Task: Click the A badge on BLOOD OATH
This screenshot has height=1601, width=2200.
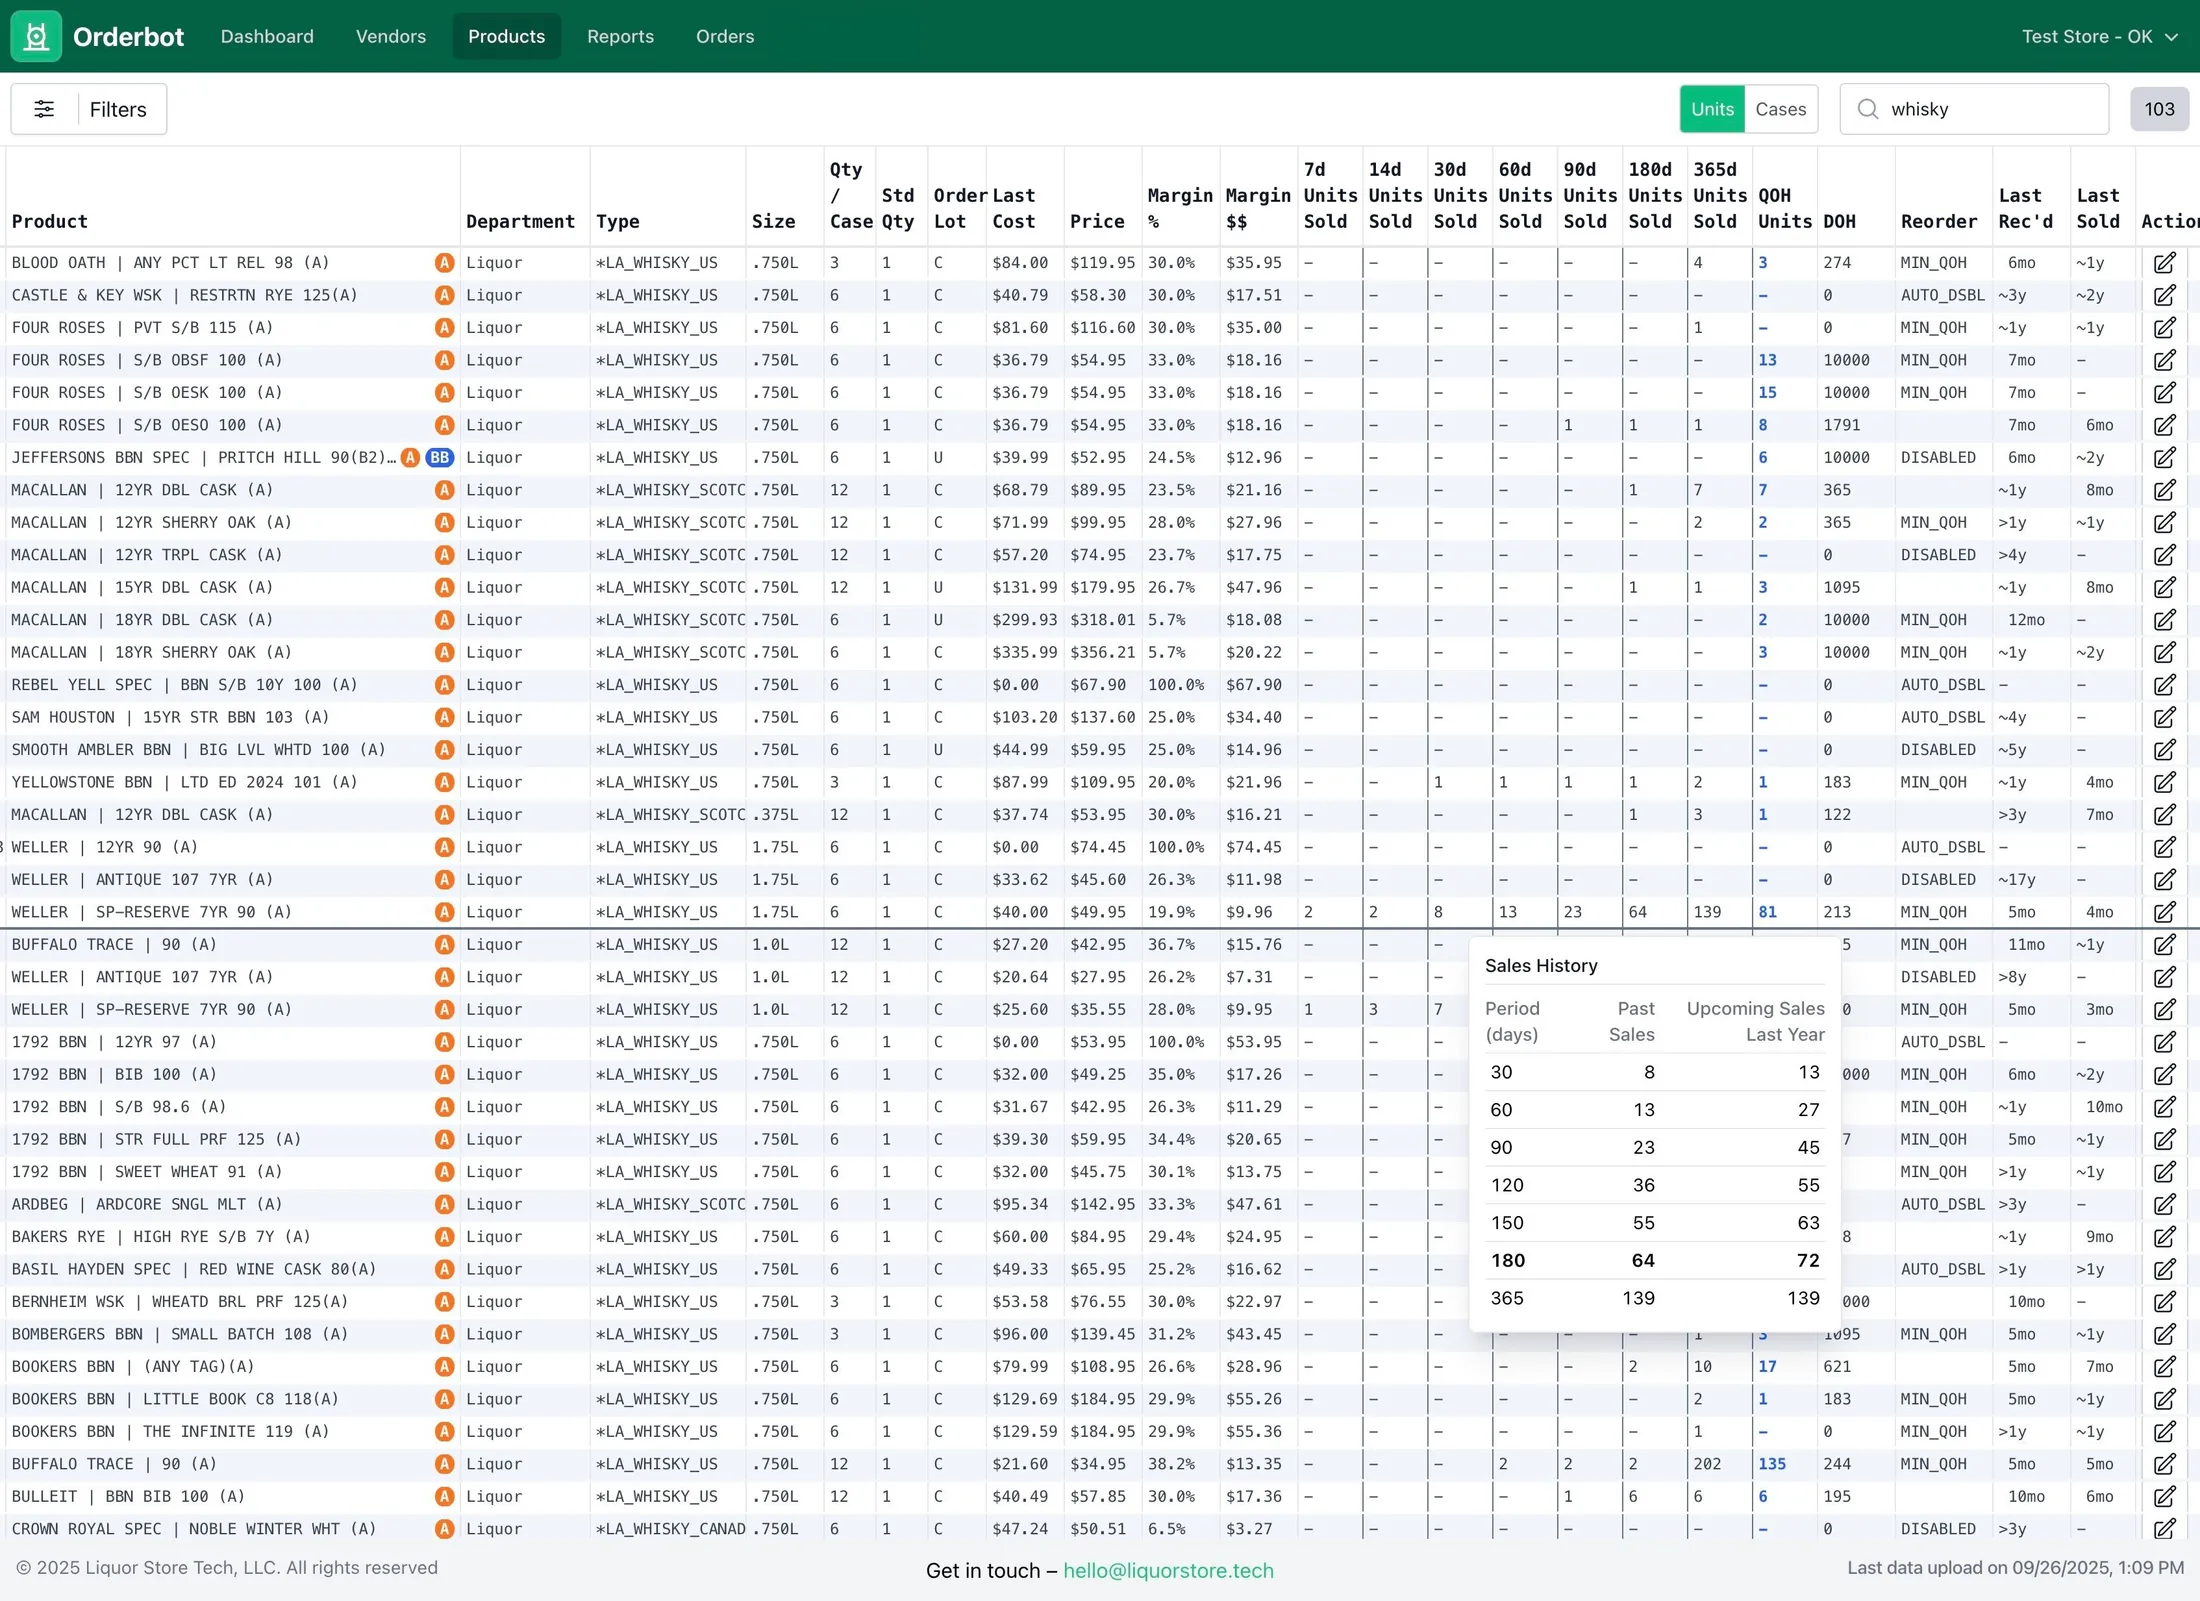Action: pyautogui.click(x=444, y=263)
